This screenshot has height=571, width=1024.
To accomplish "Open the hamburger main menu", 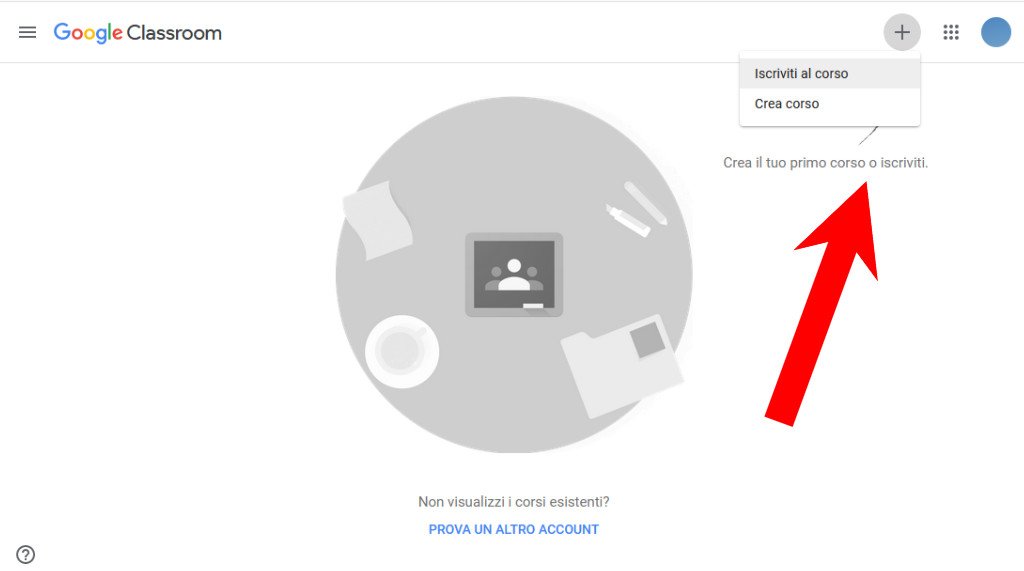I will coord(27,32).
